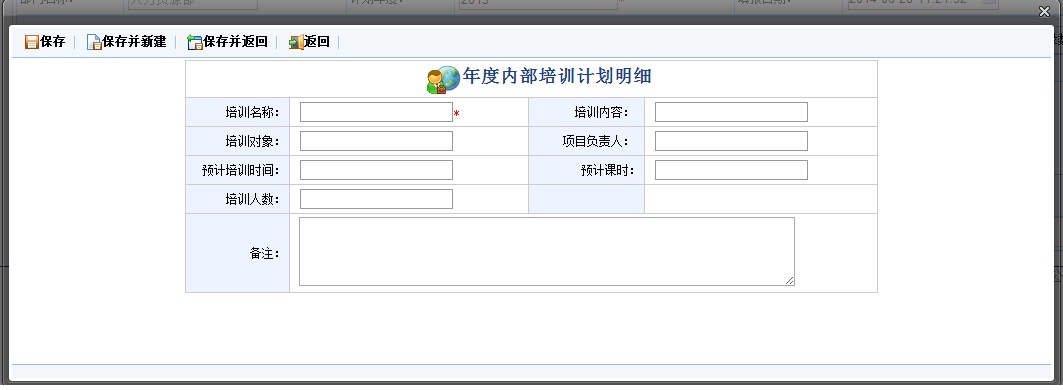
Task: Click the 培训对象 label
Action: pos(252,142)
